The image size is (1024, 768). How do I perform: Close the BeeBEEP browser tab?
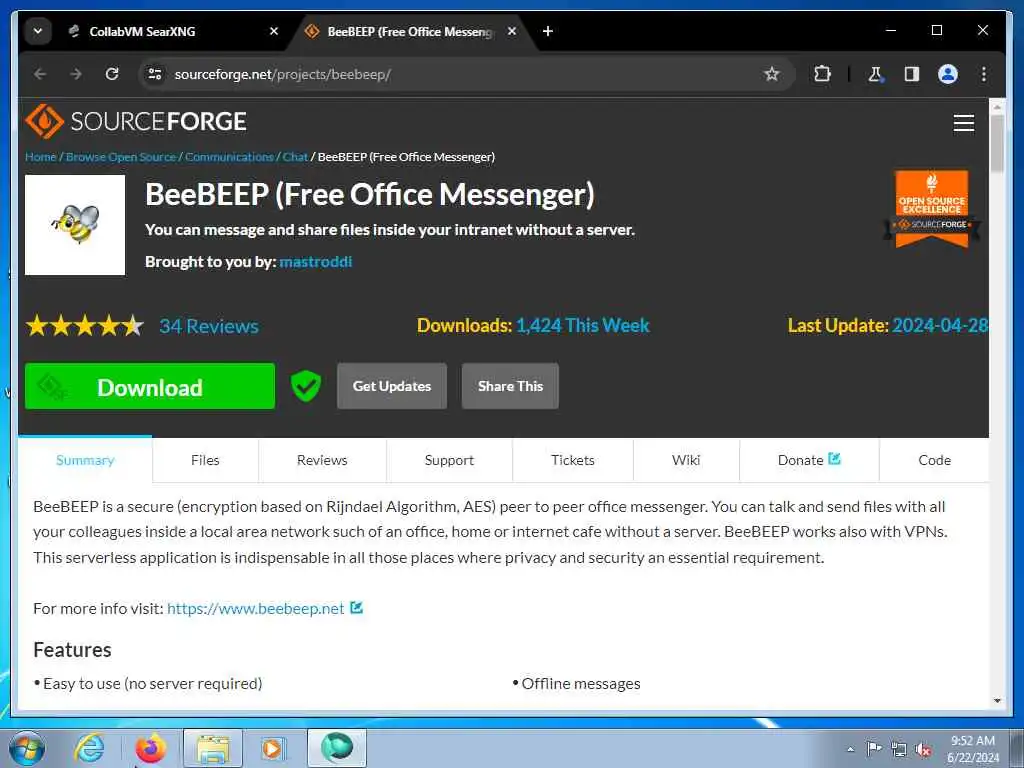512,31
